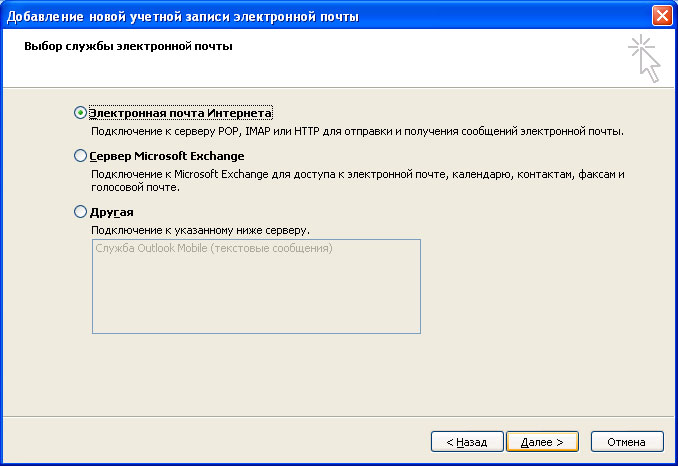Screen dimensions: 678x466
Task: Cancel the wizard with Отмена
Action: (x=627, y=441)
